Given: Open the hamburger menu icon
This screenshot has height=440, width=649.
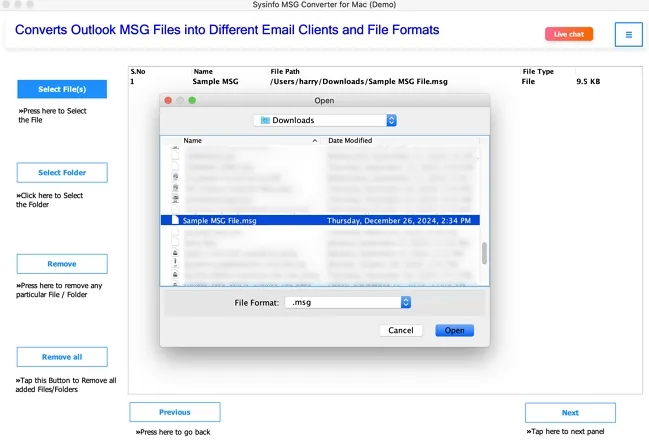Looking at the screenshot, I should point(628,34).
